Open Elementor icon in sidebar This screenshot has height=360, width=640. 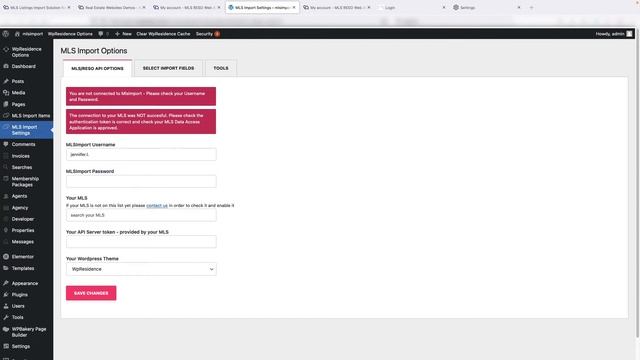point(6,257)
